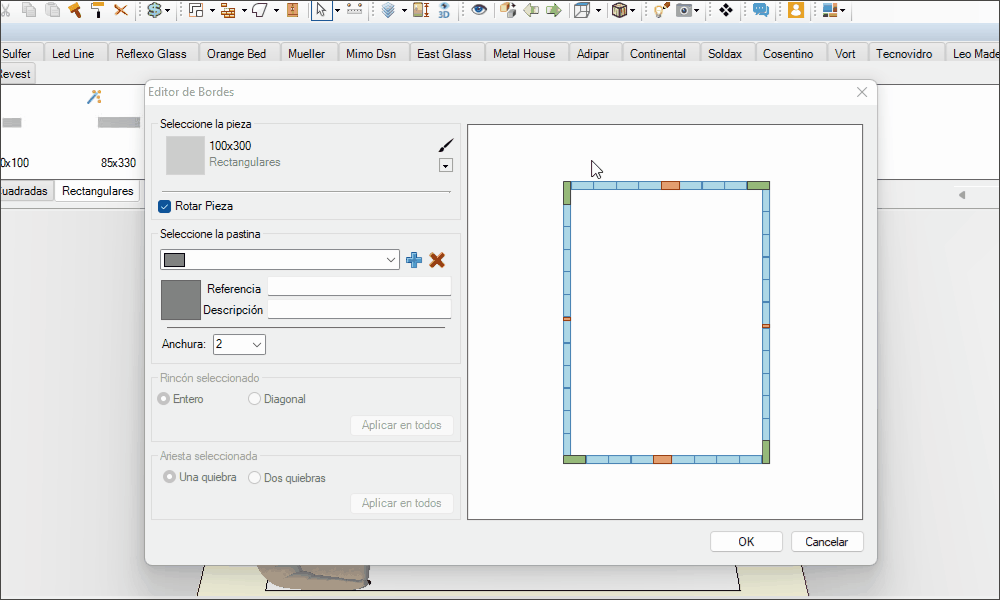Click the ruler measurement tool icon

(355, 10)
